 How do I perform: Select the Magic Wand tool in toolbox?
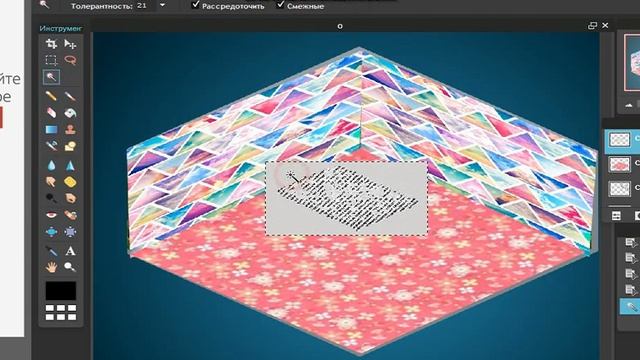click(x=51, y=77)
